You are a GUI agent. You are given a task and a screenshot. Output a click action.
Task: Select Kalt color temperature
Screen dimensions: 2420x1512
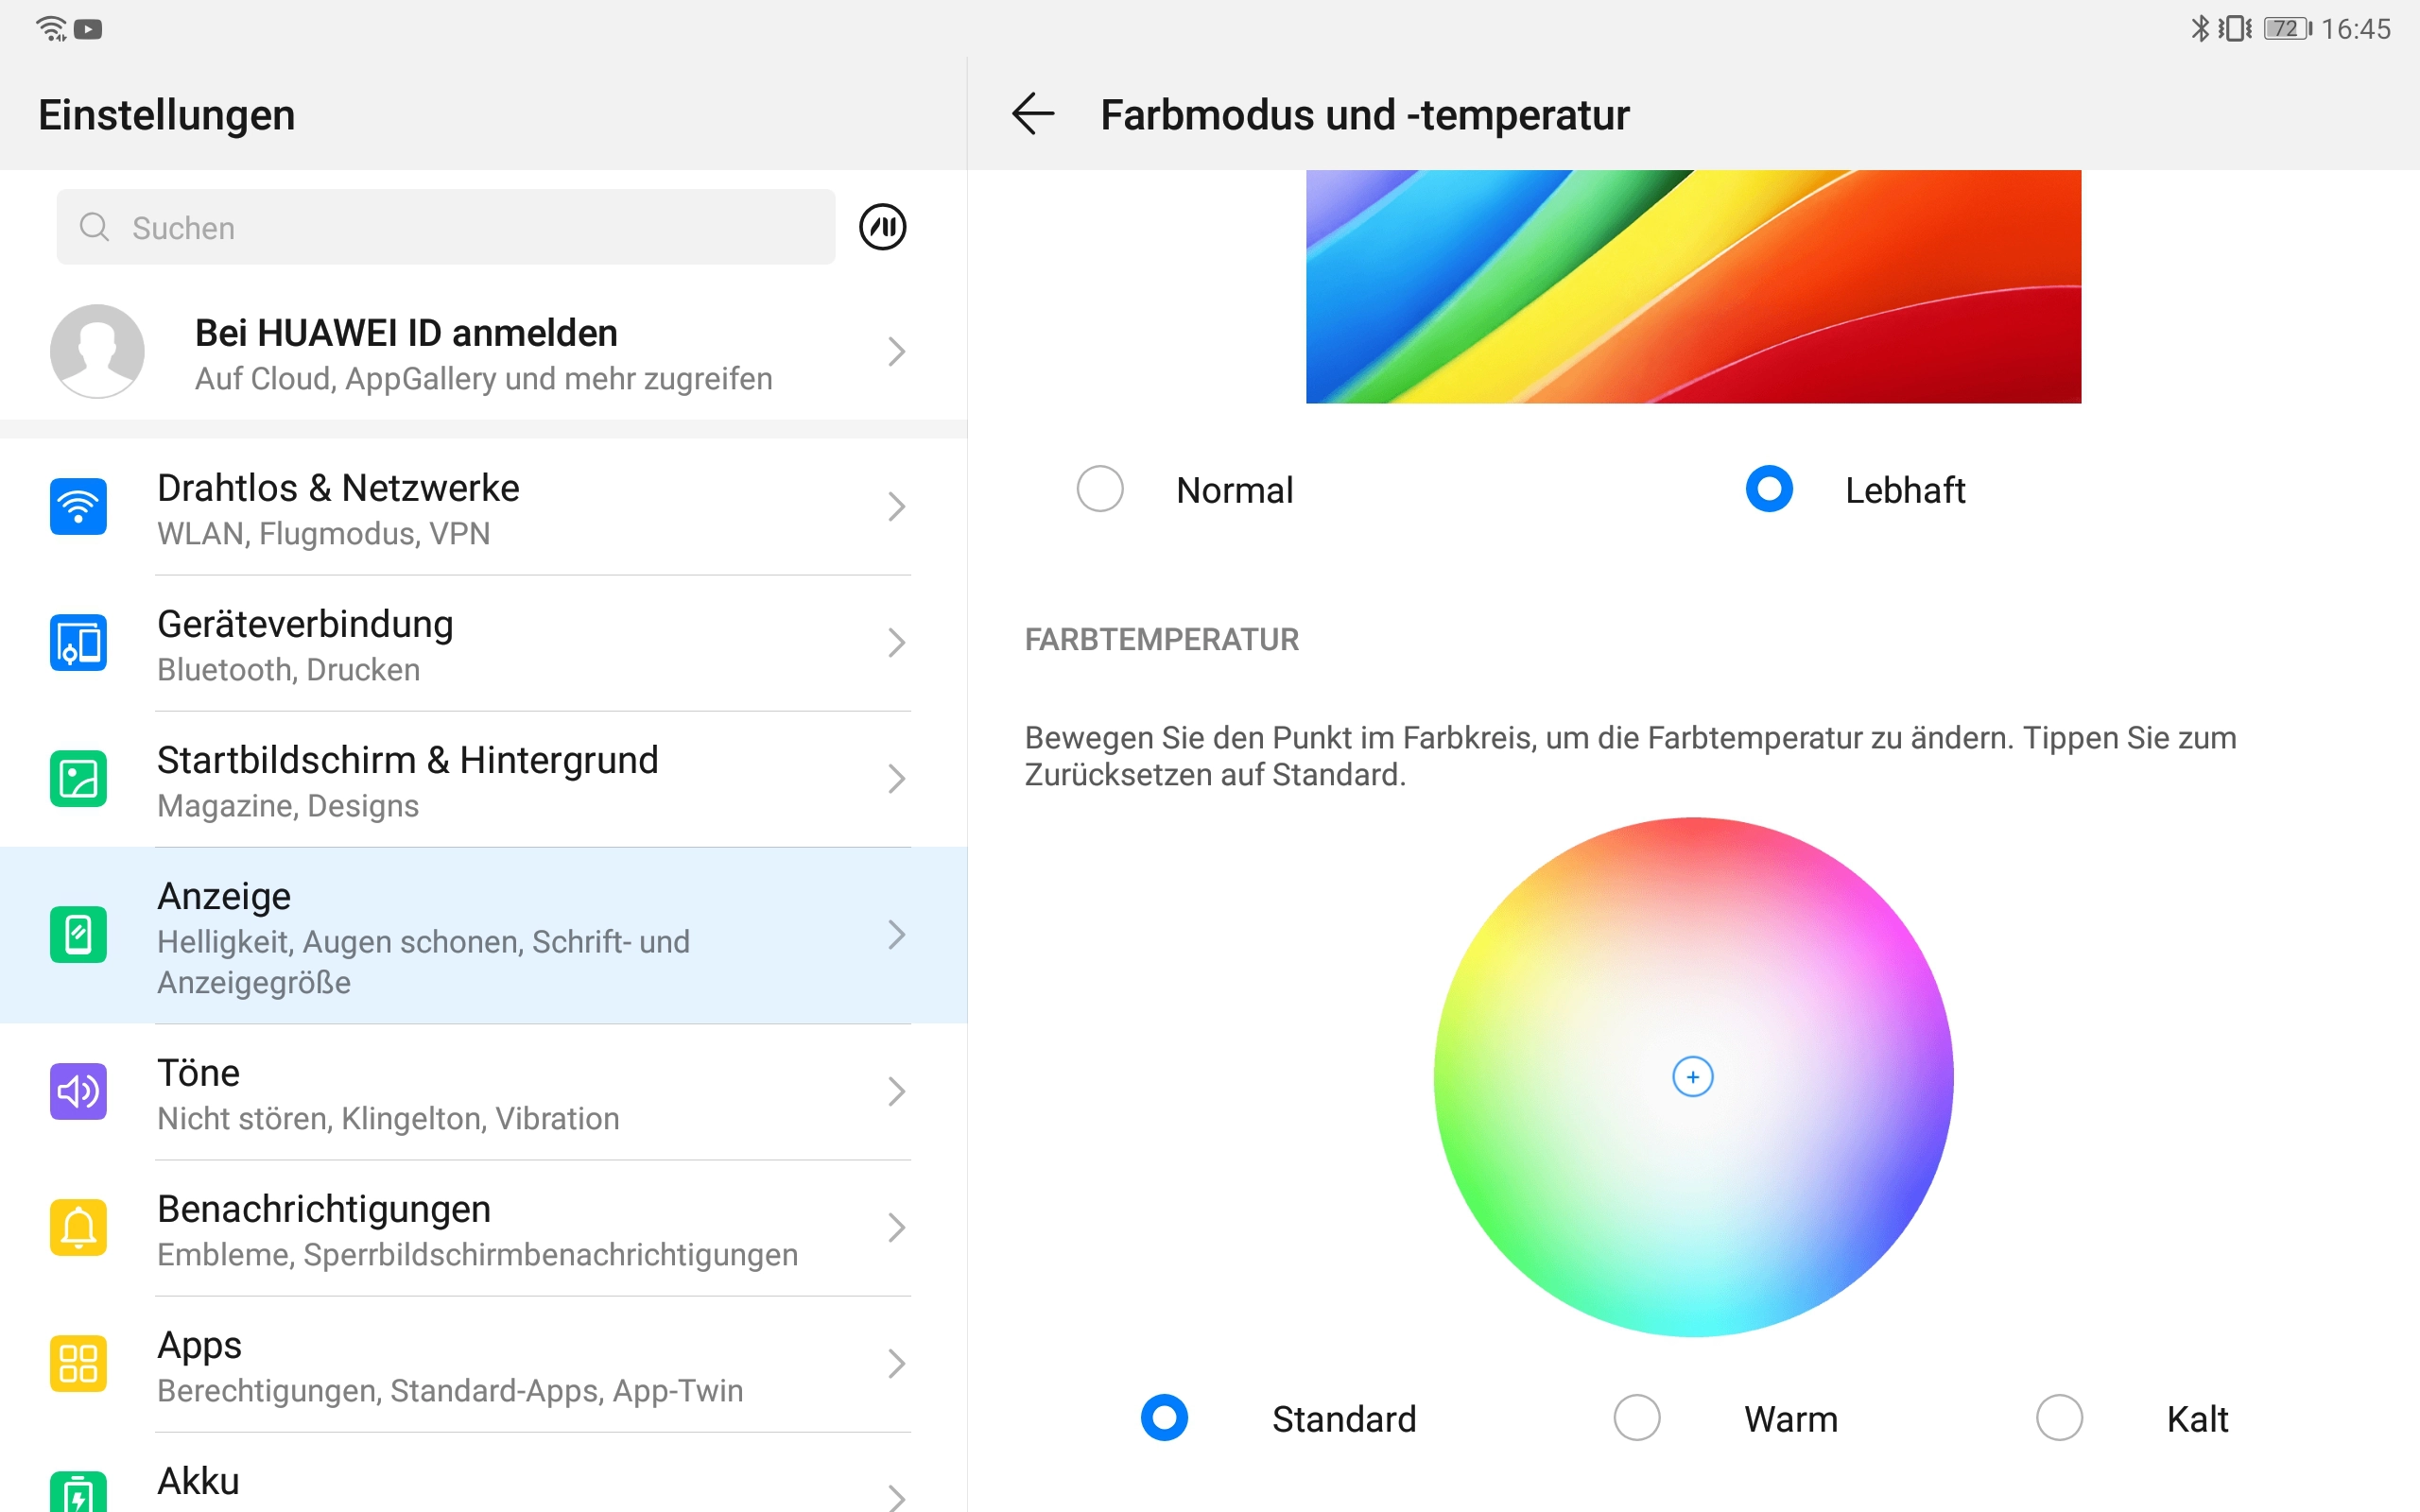[x=2060, y=1418]
